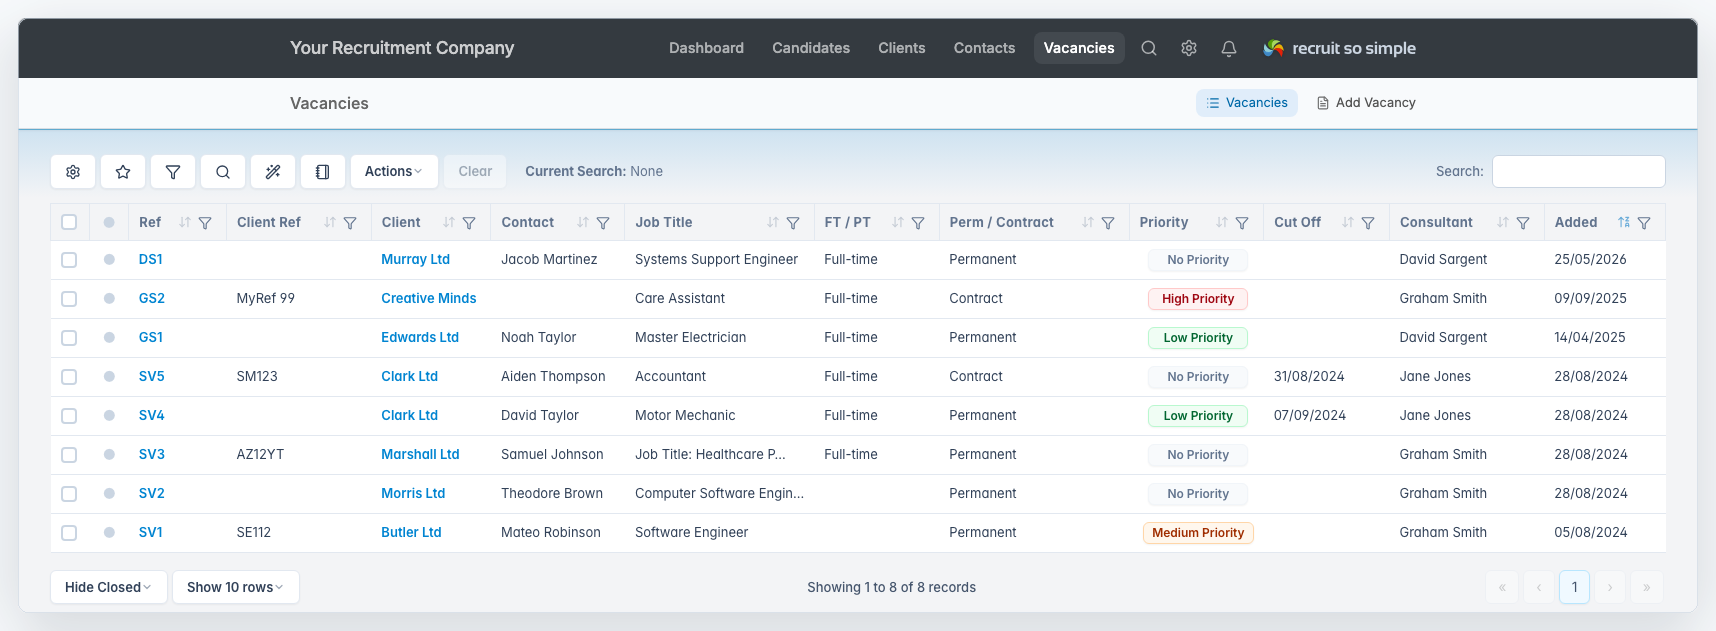Image resolution: width=1716 pixels, height=631 pixels.
Task: Open the Hide Closed dropdown
Action: pos(108,587)
